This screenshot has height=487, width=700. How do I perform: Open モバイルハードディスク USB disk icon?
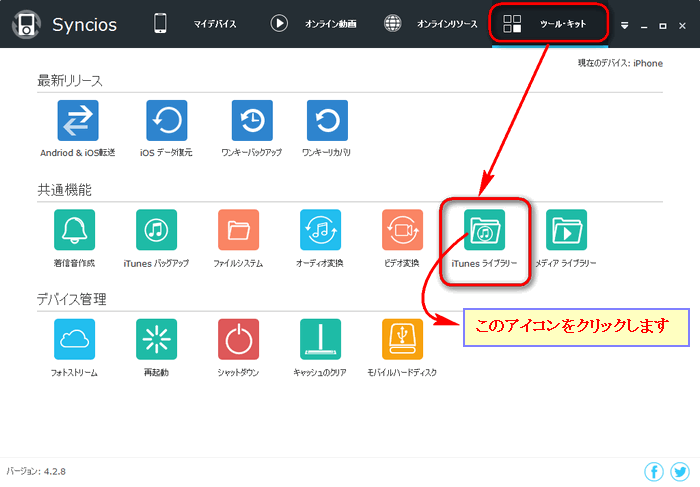pos(402,339)
